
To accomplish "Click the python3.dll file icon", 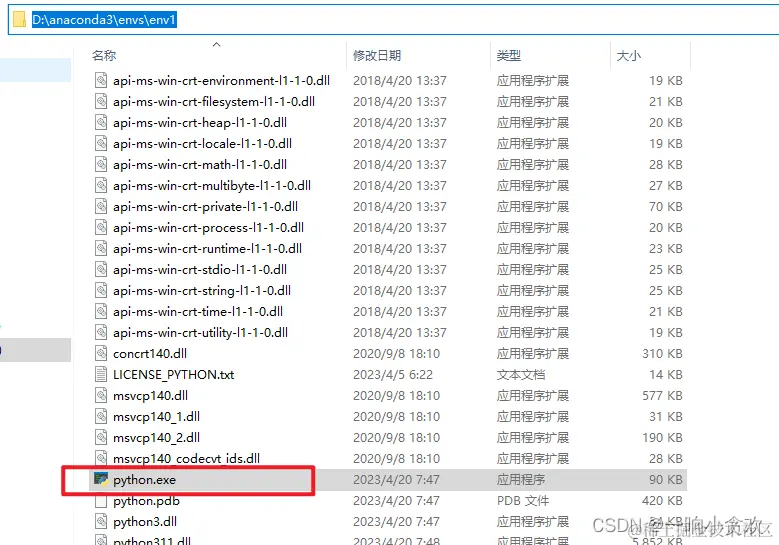I will point(101,521).
